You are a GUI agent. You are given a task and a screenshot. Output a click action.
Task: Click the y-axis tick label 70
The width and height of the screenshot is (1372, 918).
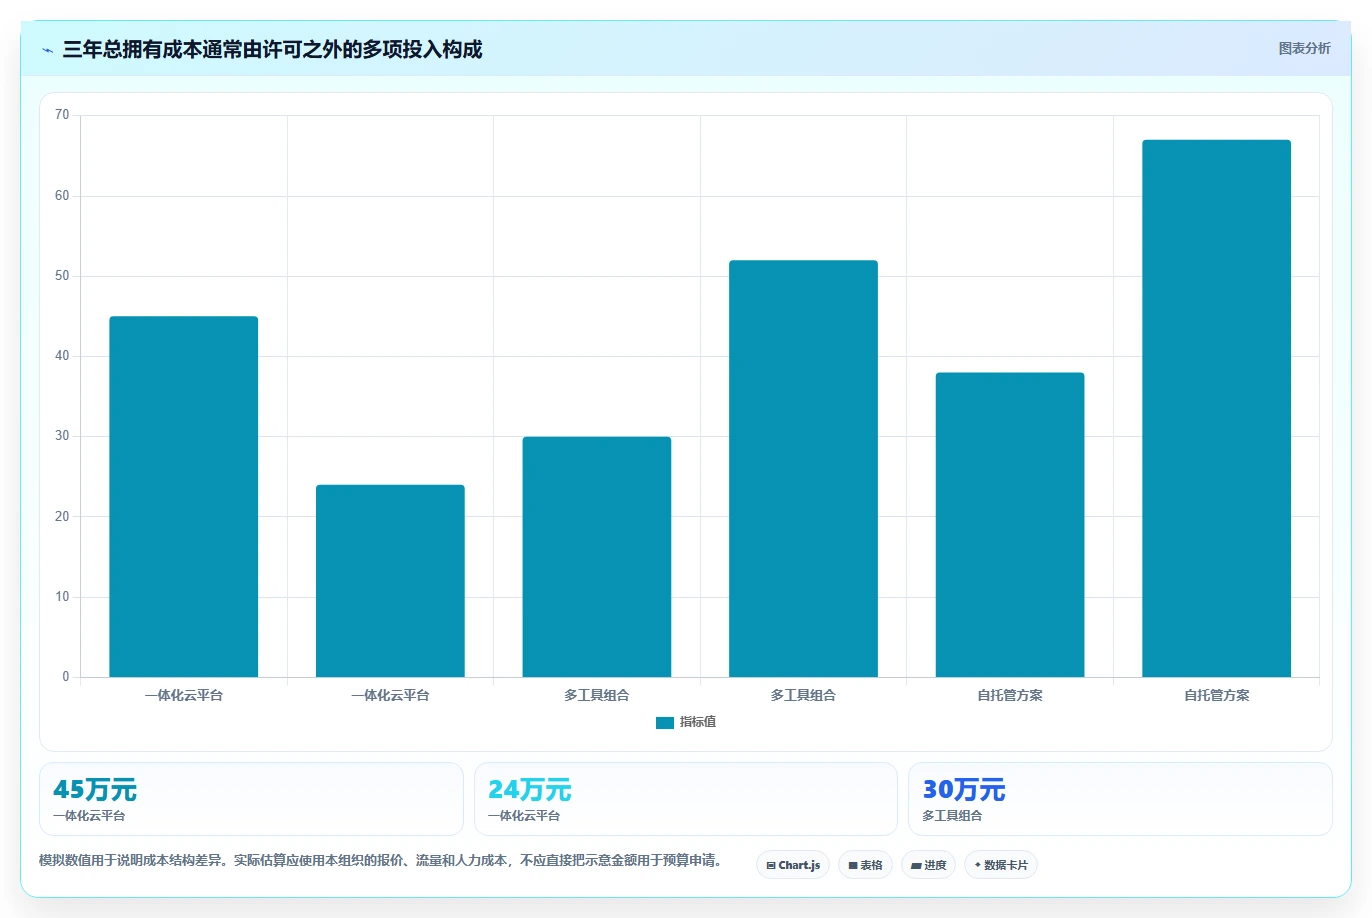coord(62,115)
